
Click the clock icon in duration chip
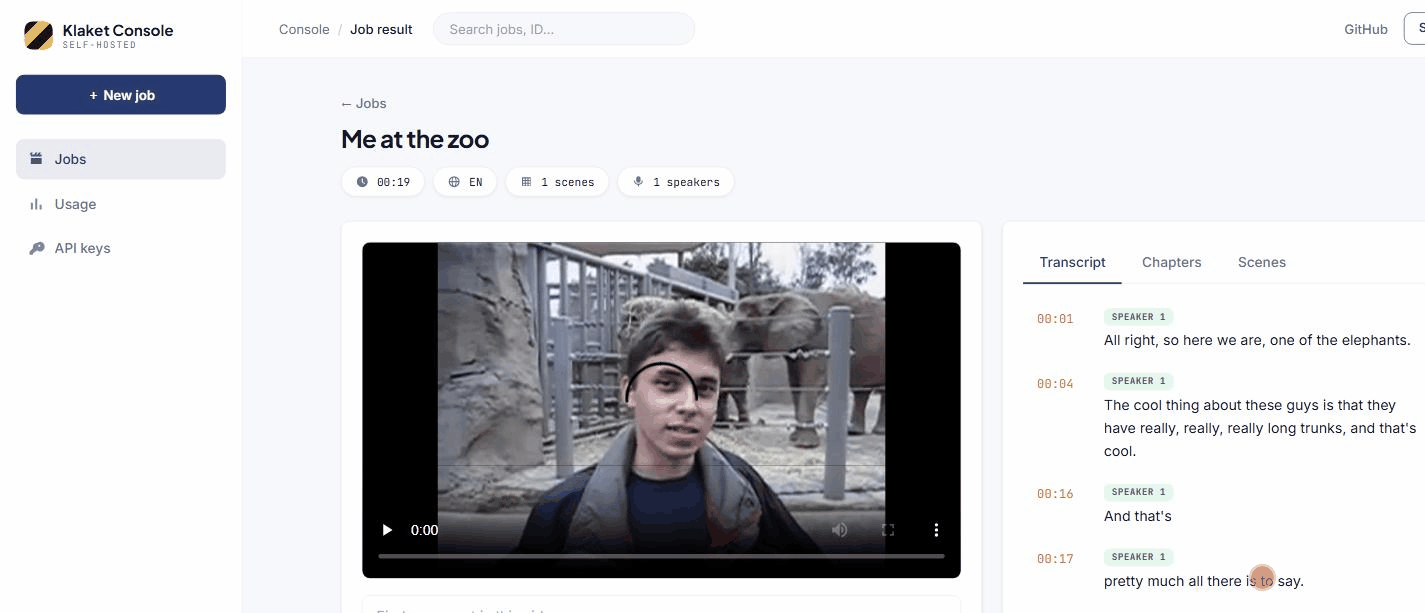coord(362,182)
